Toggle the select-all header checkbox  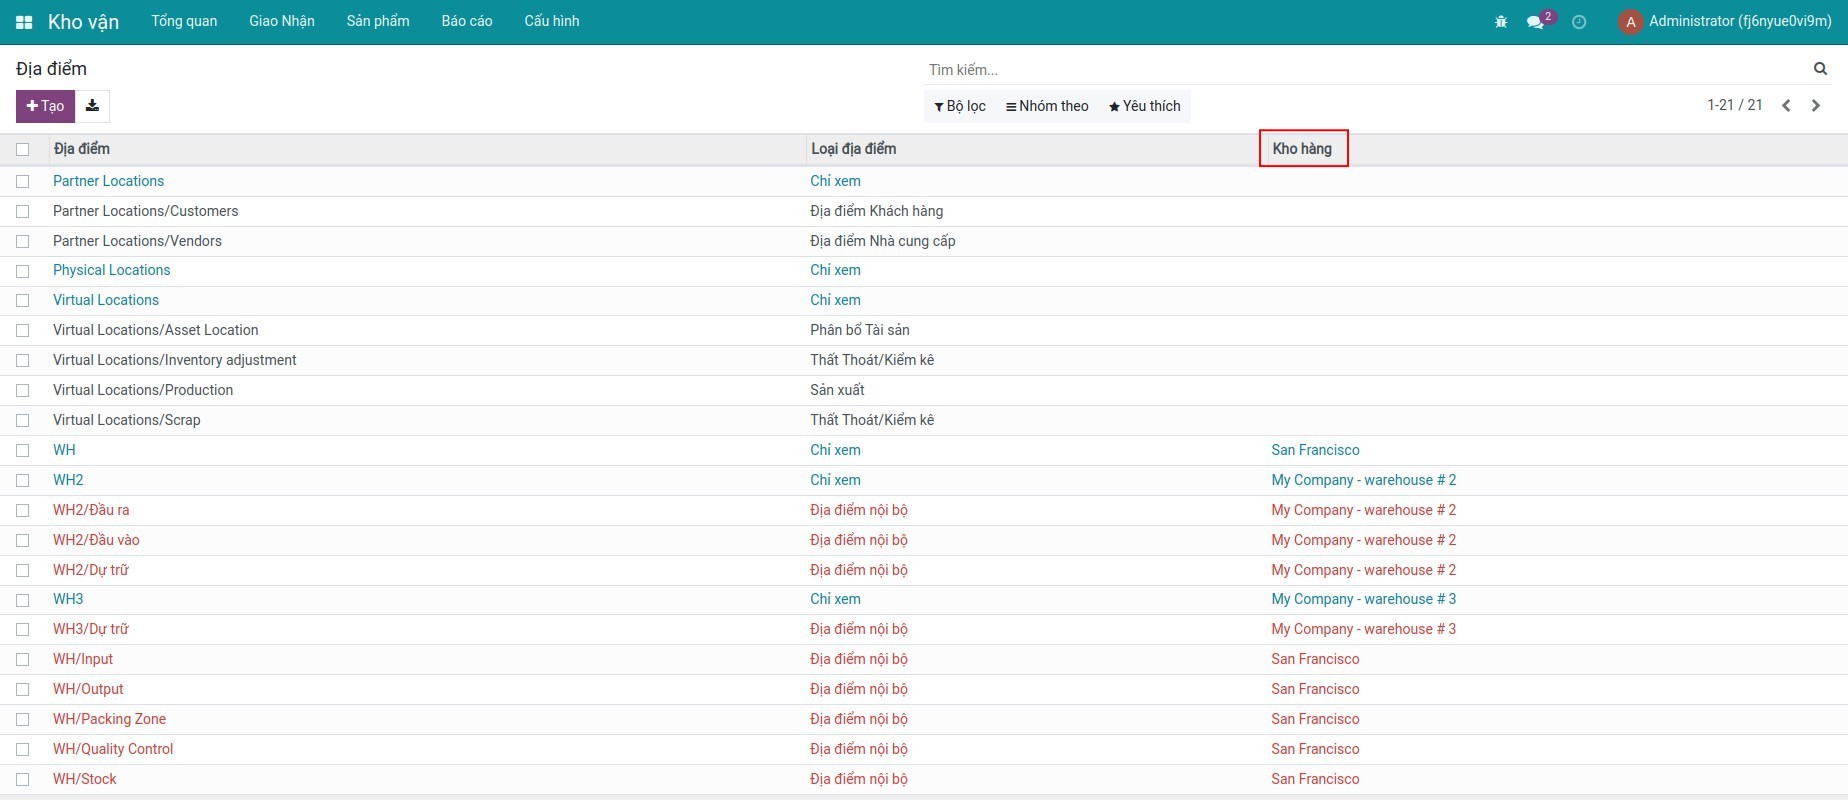pyautogui.click(x=23, y=150)
